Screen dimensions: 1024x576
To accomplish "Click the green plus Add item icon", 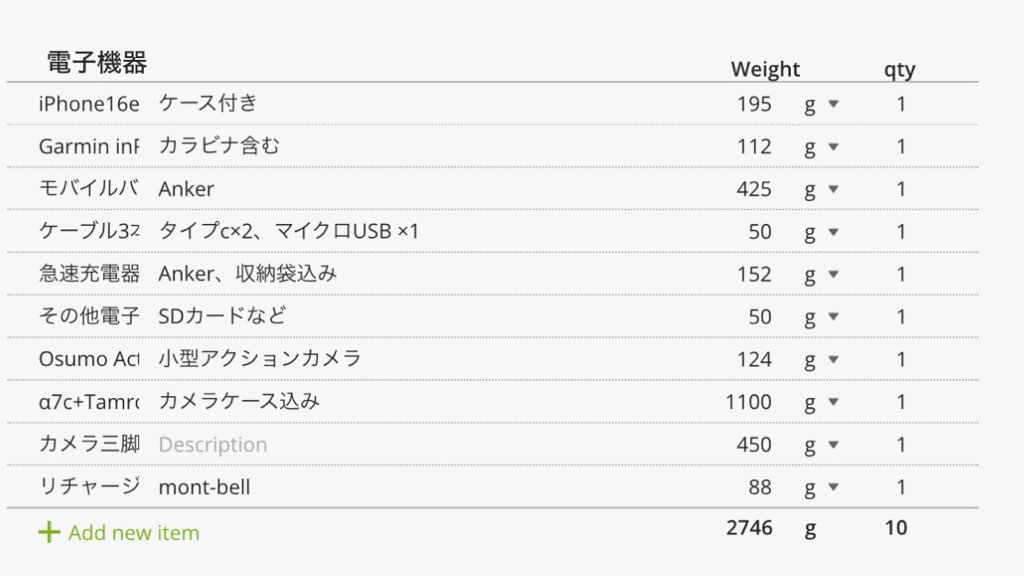I will [49, 532].
